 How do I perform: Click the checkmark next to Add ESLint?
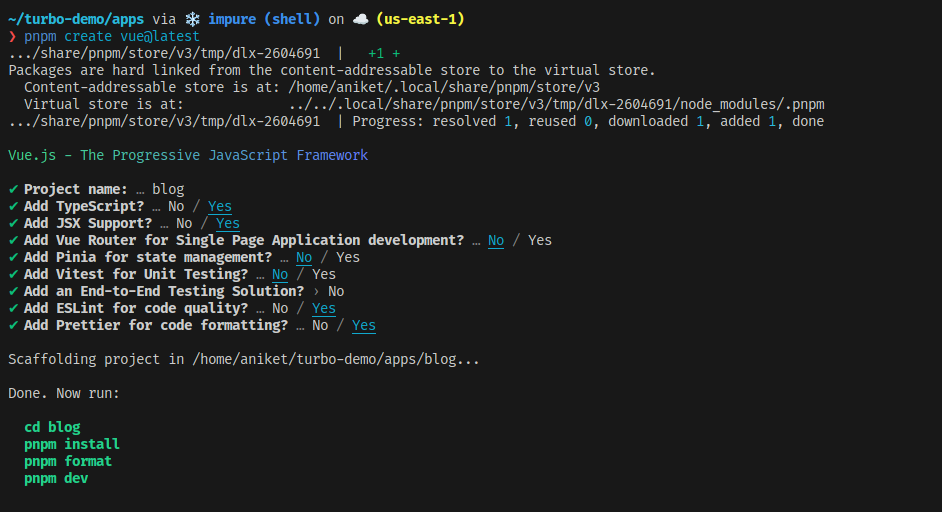pos(12,308)
